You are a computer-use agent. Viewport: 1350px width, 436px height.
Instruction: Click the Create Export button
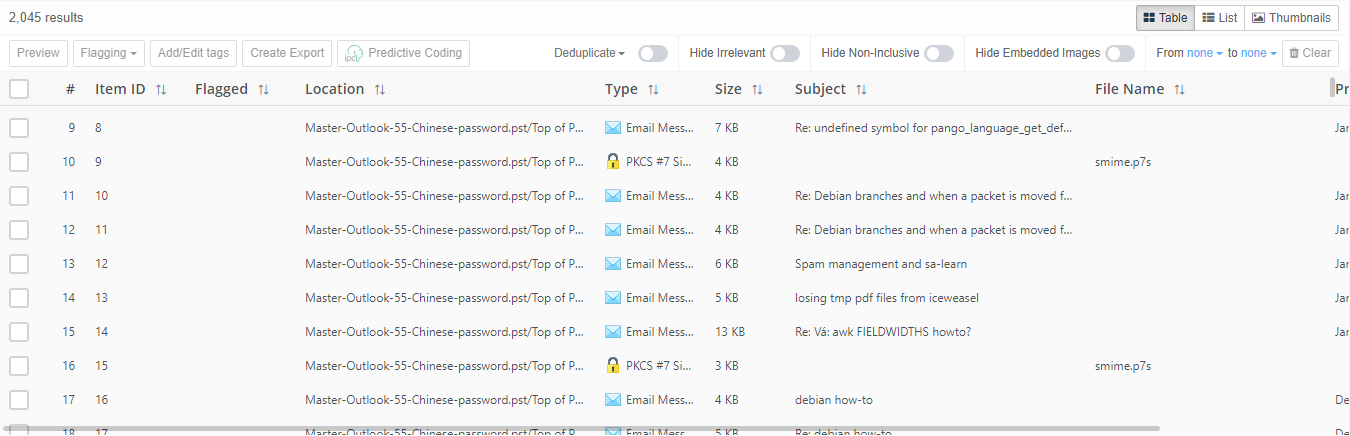click(287, 53)
